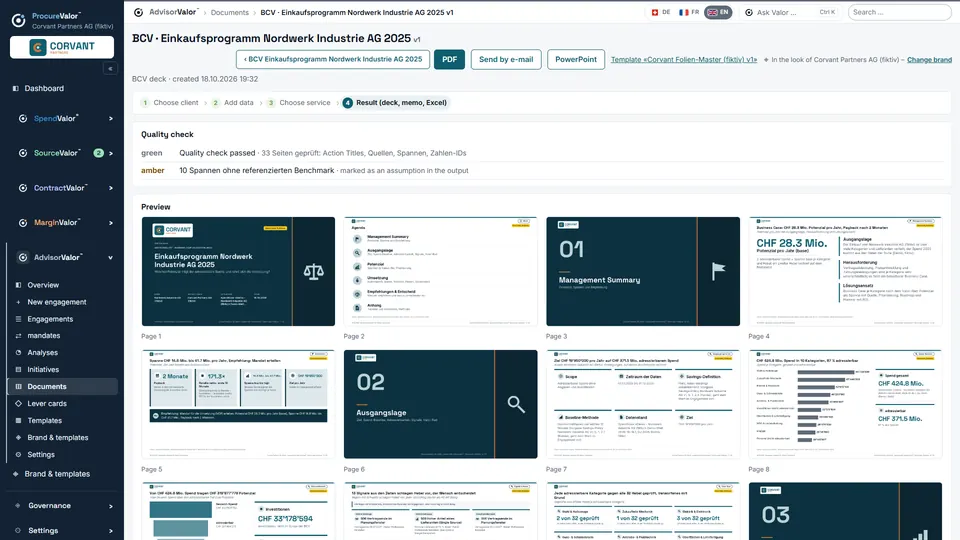
Task: Click the Corvant Partners brand logo
Action: [x=62, y=47]
